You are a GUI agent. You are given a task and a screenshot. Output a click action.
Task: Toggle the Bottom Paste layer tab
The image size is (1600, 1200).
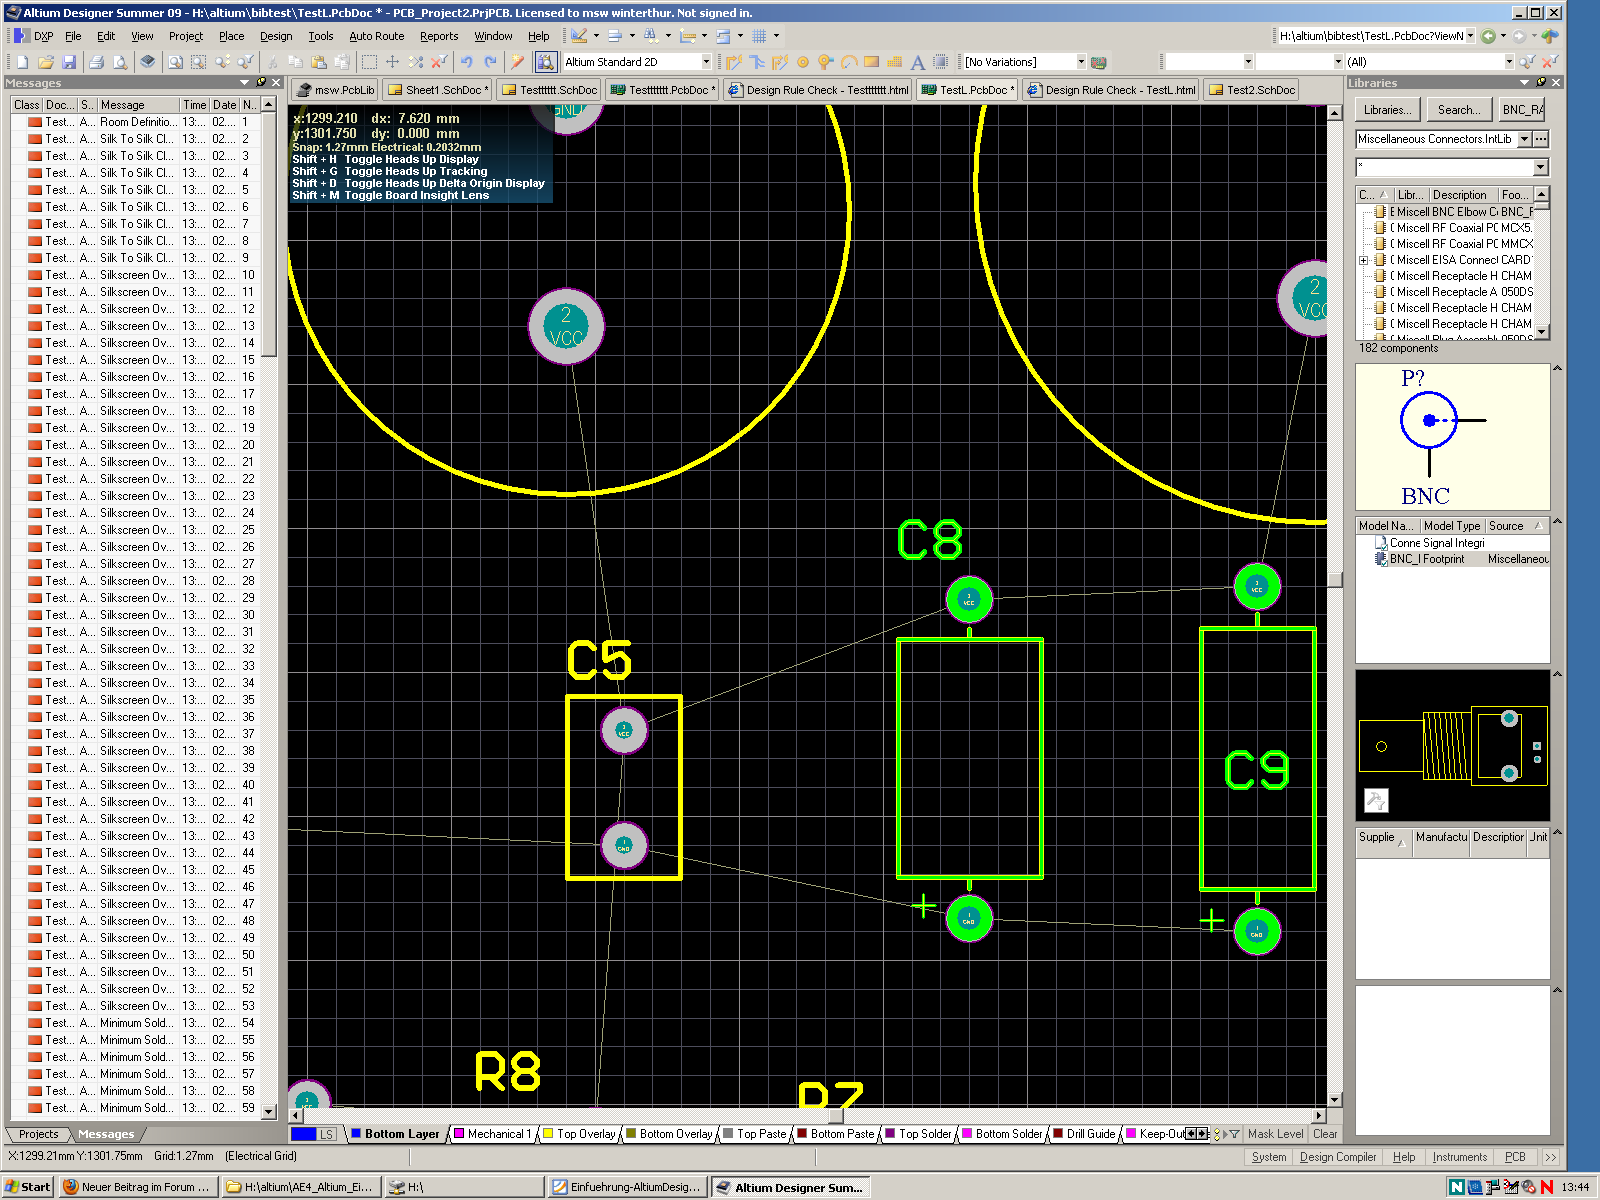(x=835, y=1134)
